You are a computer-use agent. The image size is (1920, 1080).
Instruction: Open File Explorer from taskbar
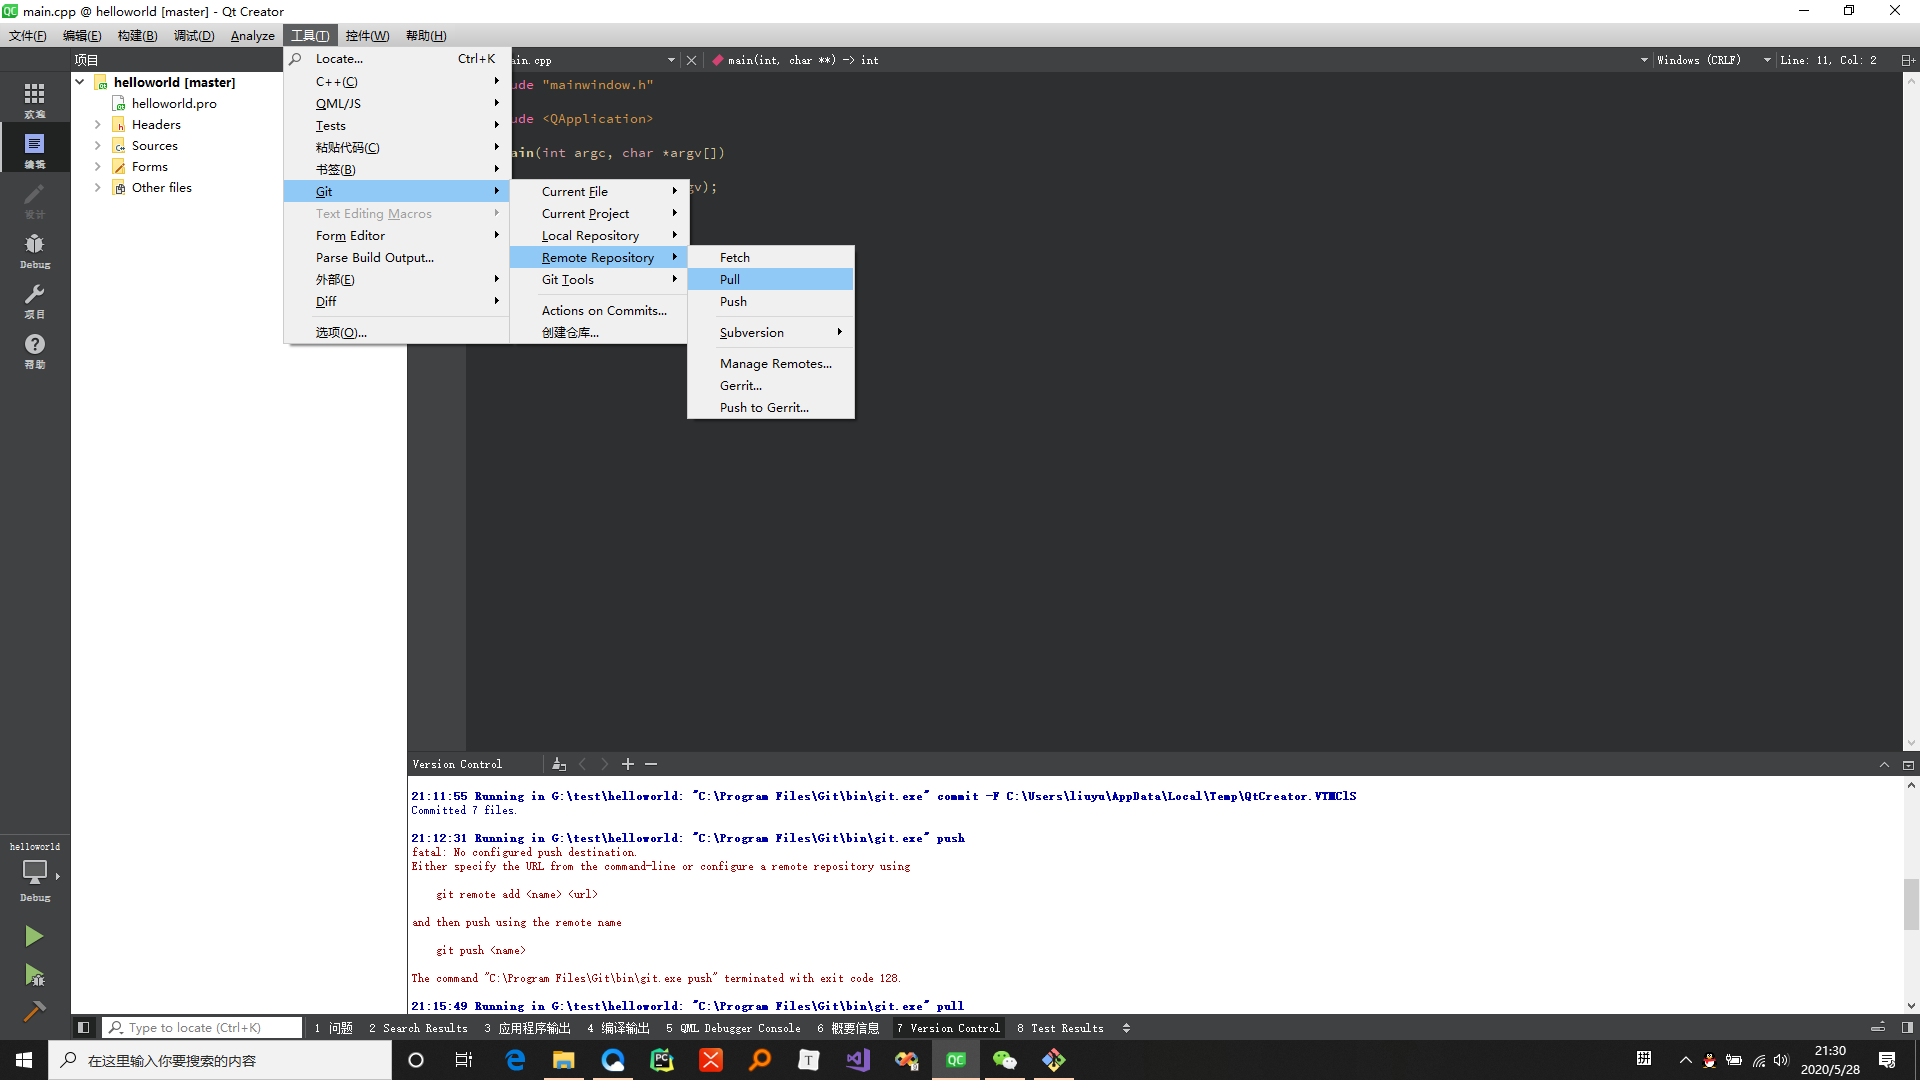[x=564, y=1060]
